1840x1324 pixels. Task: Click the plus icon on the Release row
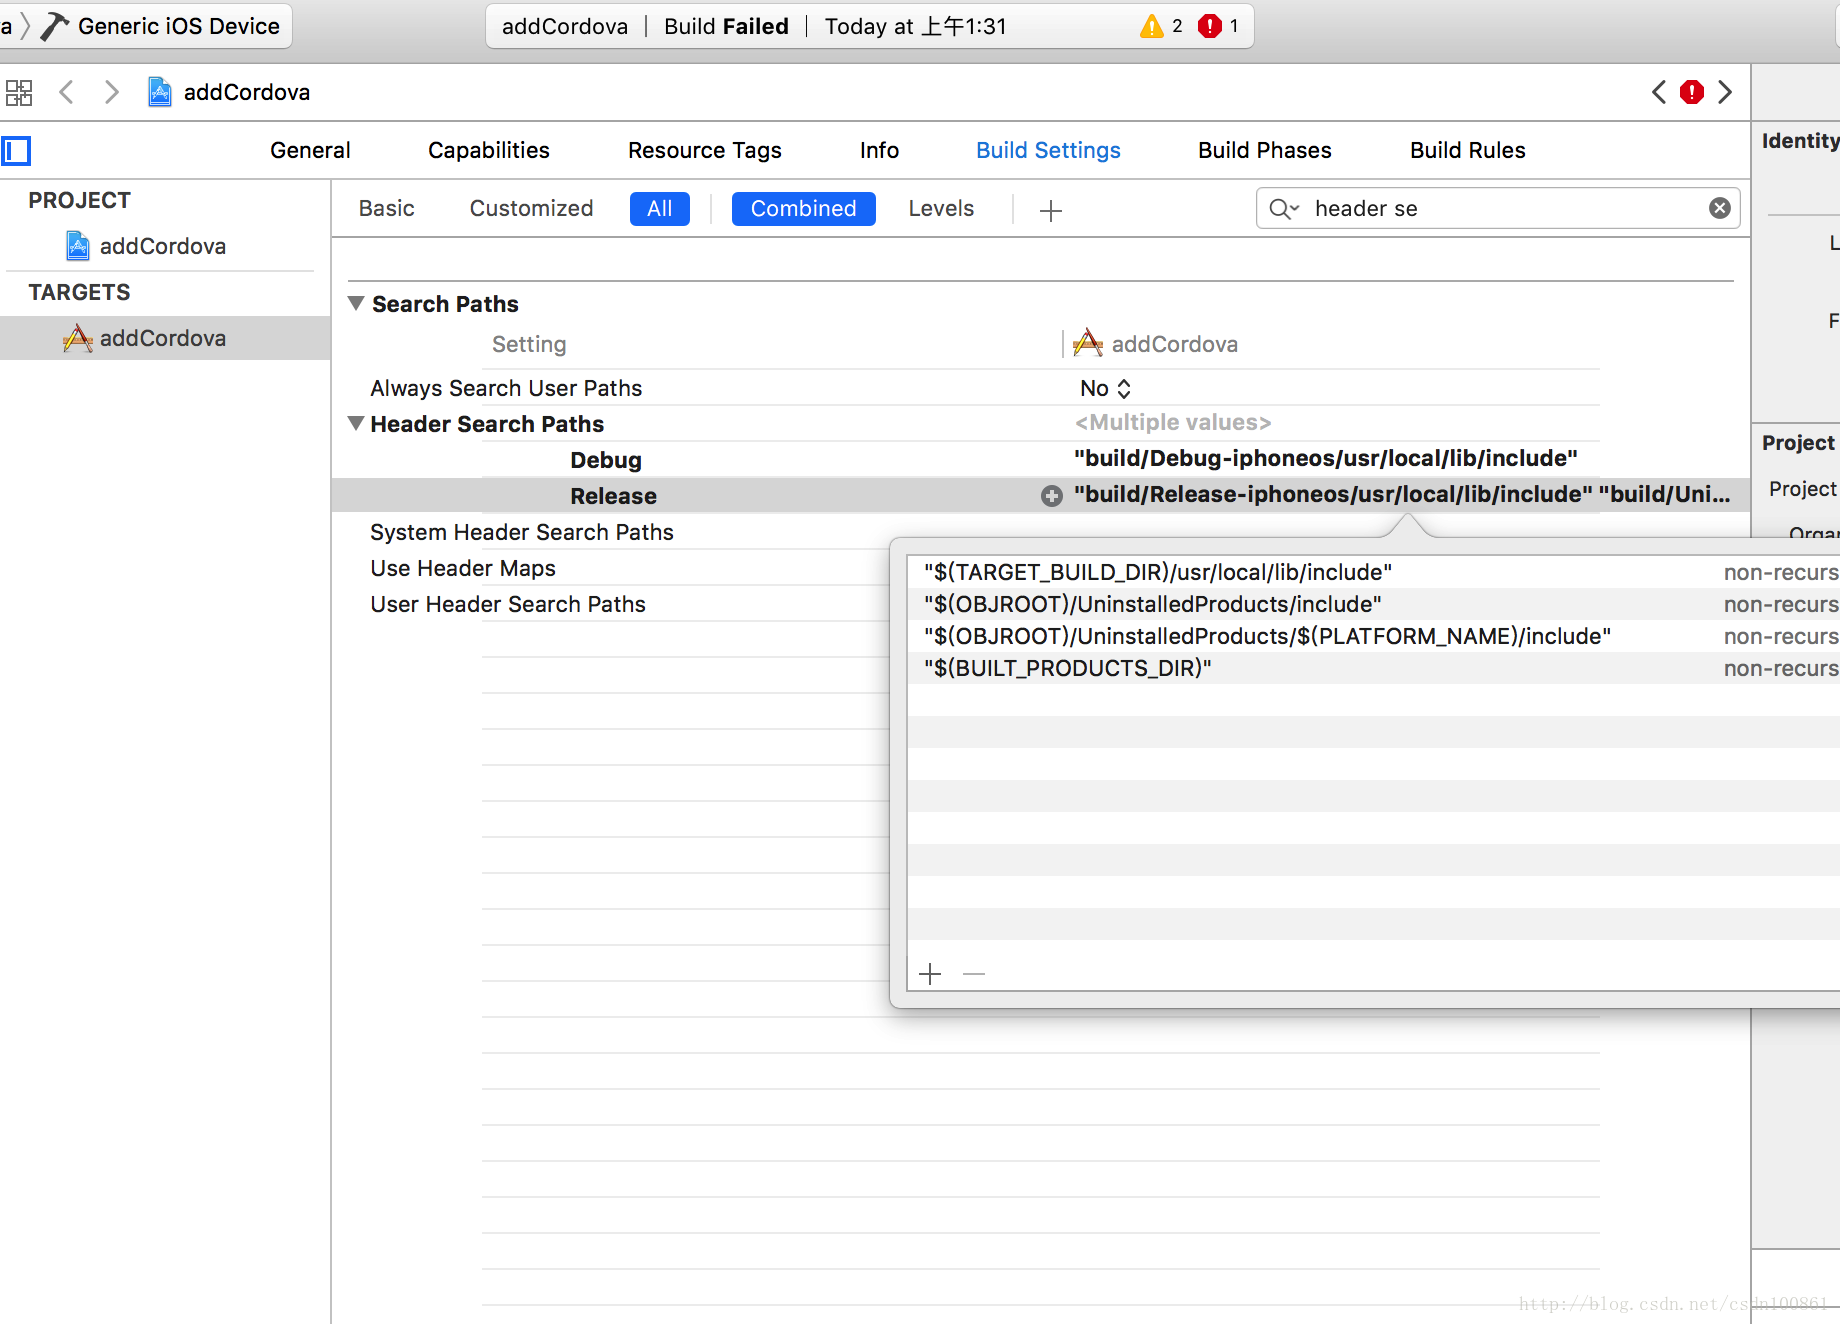tap(1052, 496)
